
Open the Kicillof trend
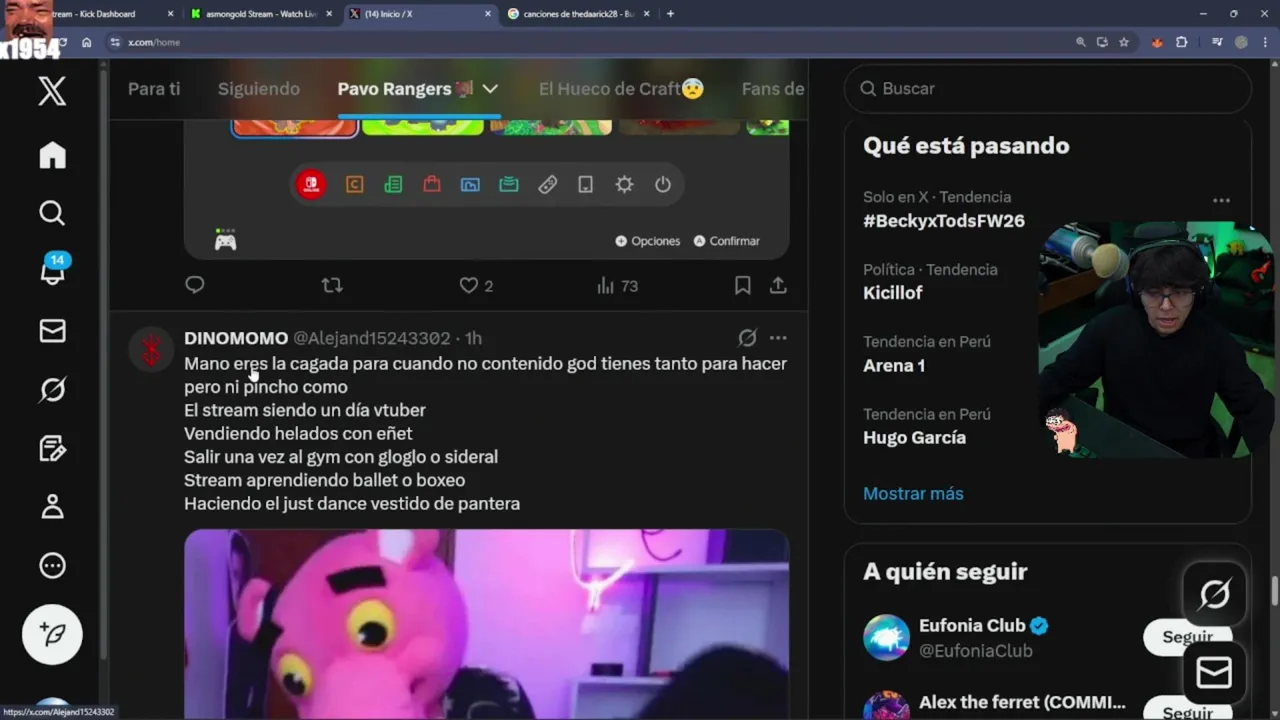tap(893, 293)
